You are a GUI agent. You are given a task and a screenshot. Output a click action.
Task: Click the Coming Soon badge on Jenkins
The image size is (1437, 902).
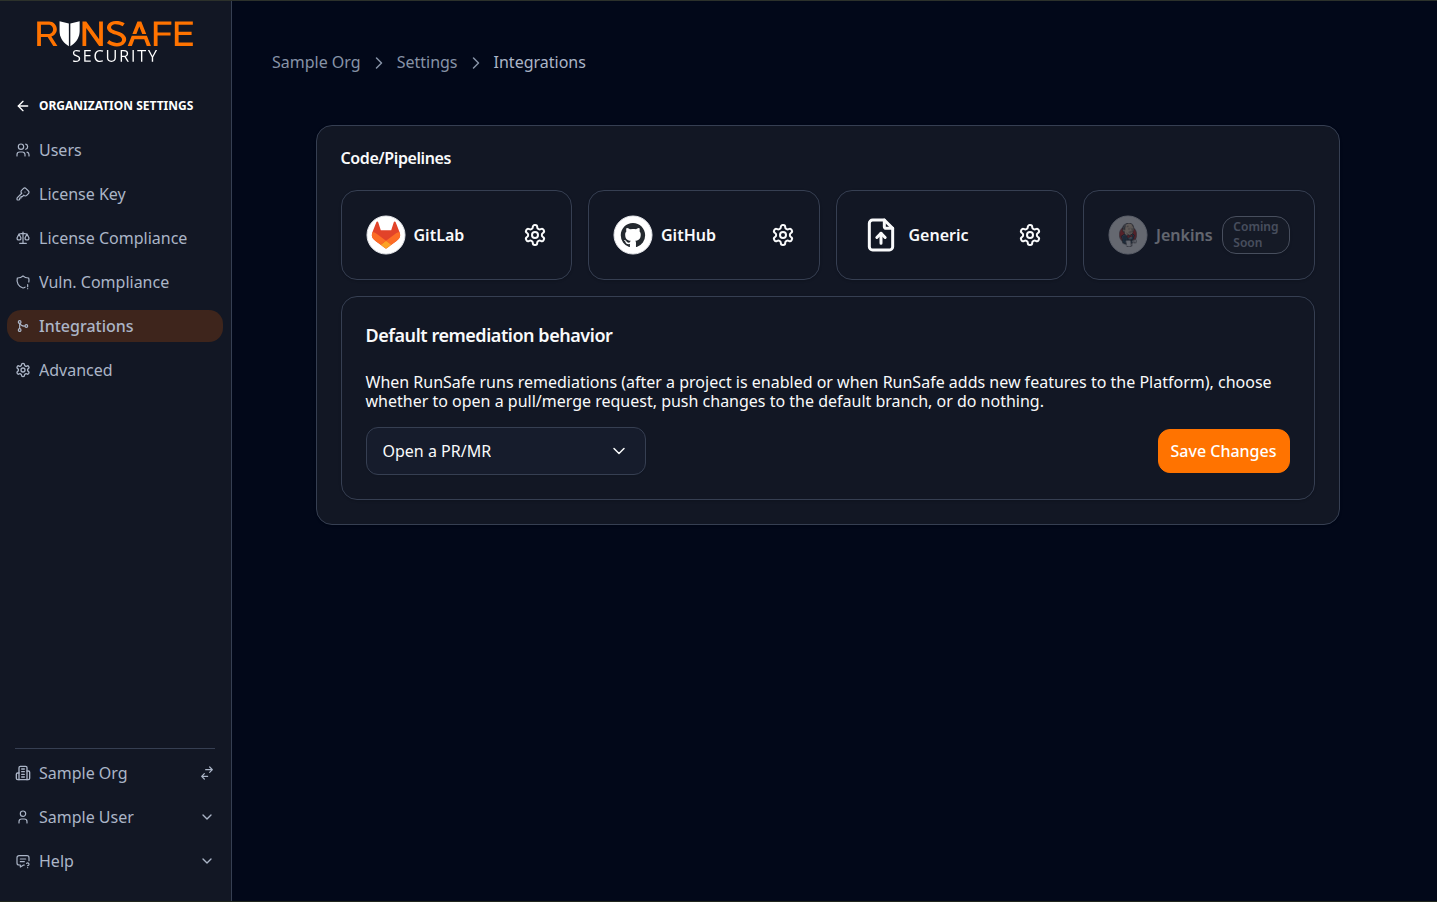pos(1256,235)
